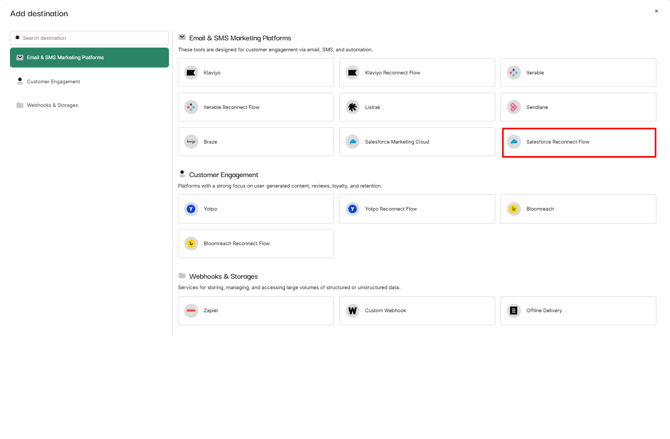Pick the Bloomreach destination card
This screenshot has height=439, width=670.
click(578, 209)
